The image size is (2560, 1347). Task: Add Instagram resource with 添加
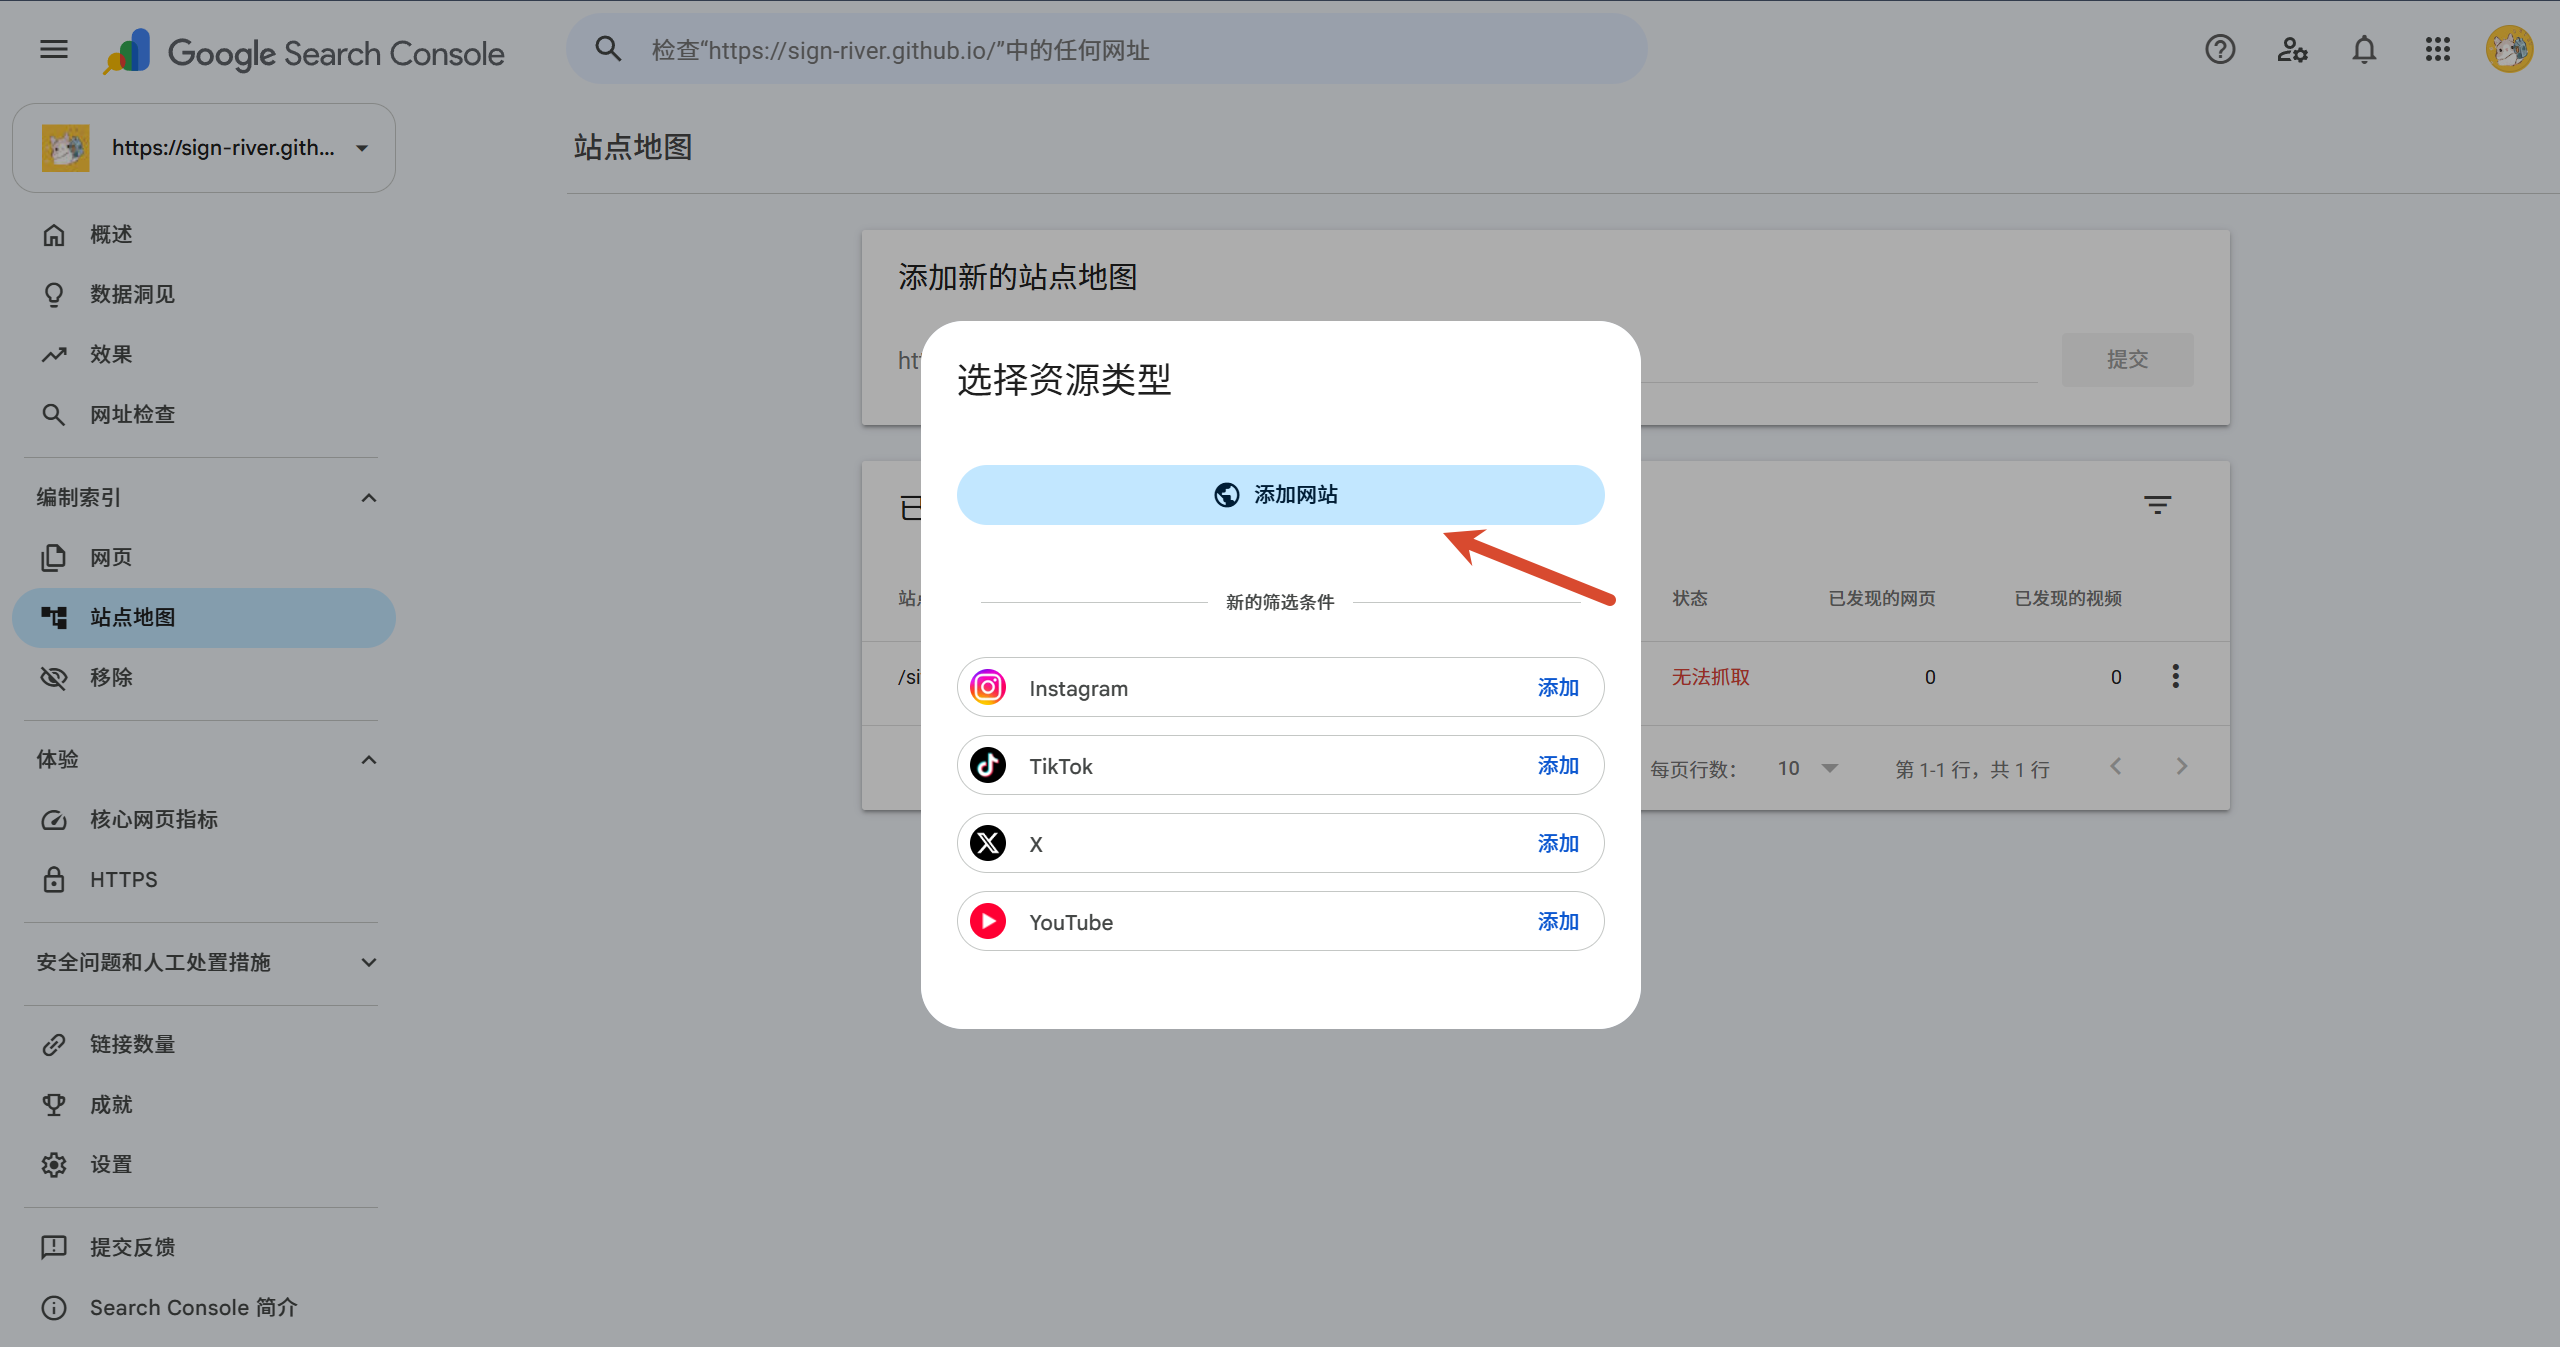click(1558, 688)
